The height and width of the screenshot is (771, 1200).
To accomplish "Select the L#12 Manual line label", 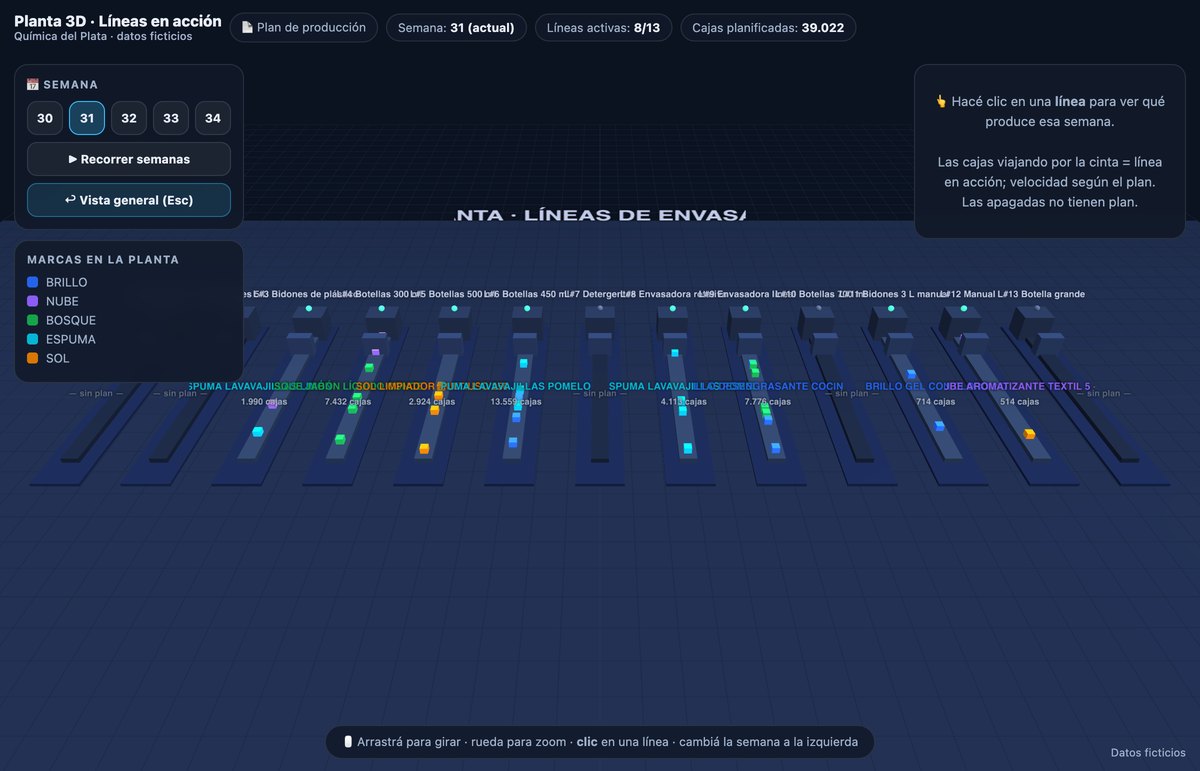I will tap(968, 294).
